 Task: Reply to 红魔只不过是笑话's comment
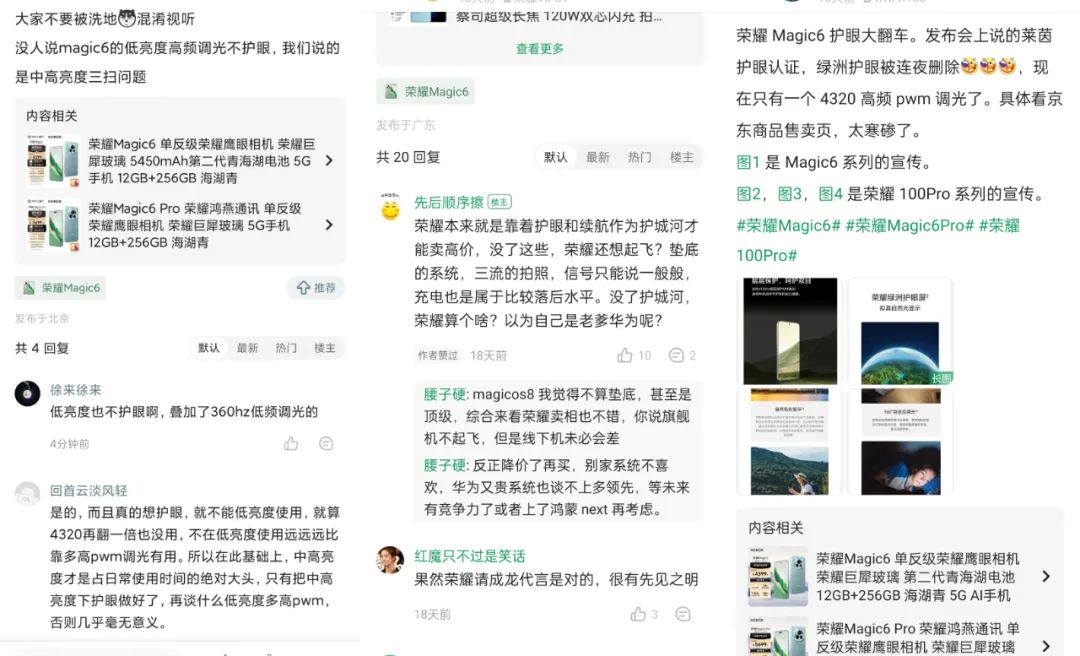(x=683, y=614)
